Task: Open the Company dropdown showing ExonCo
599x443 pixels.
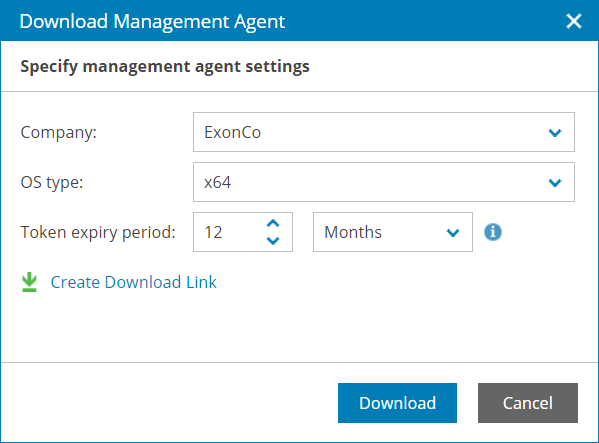Action: 384,132
